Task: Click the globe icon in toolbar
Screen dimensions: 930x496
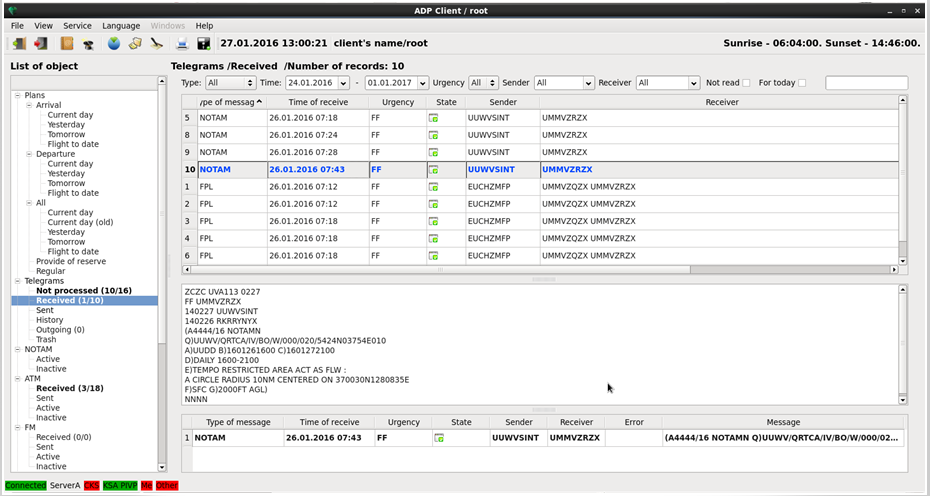Action: pyautogui.click(x=114, y=44)
